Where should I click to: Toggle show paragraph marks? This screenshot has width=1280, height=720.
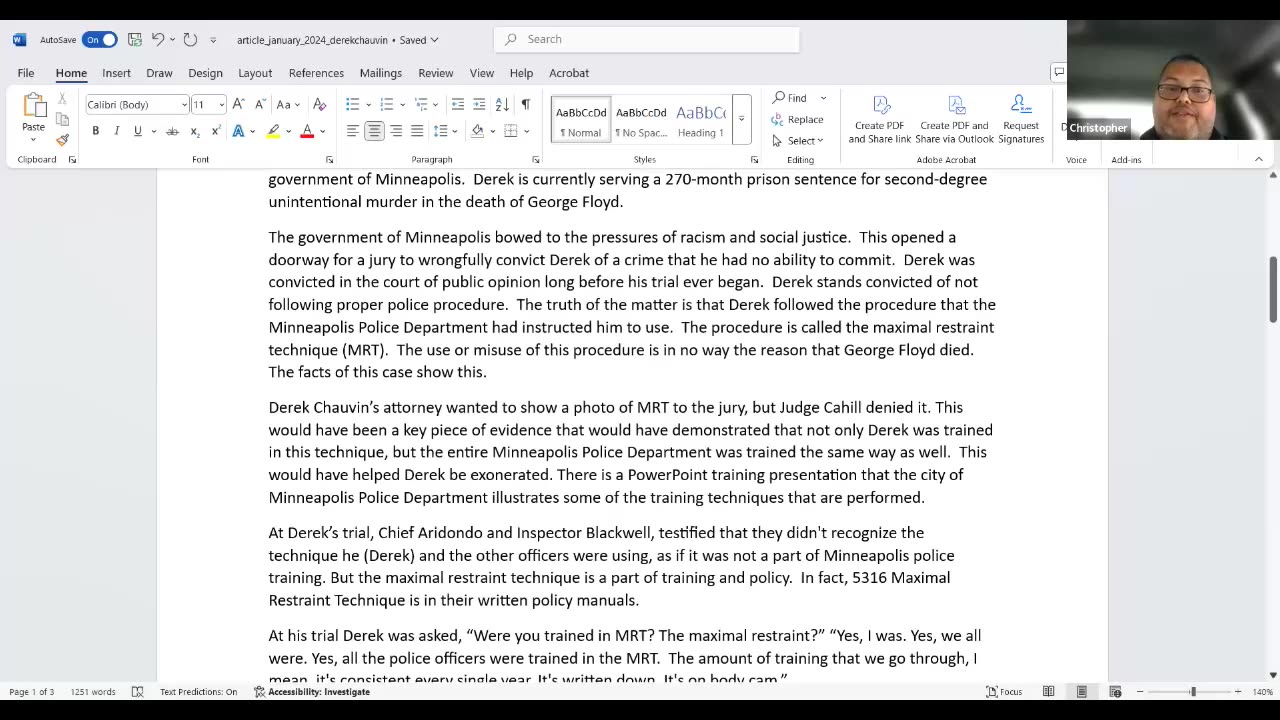(526, 104)
